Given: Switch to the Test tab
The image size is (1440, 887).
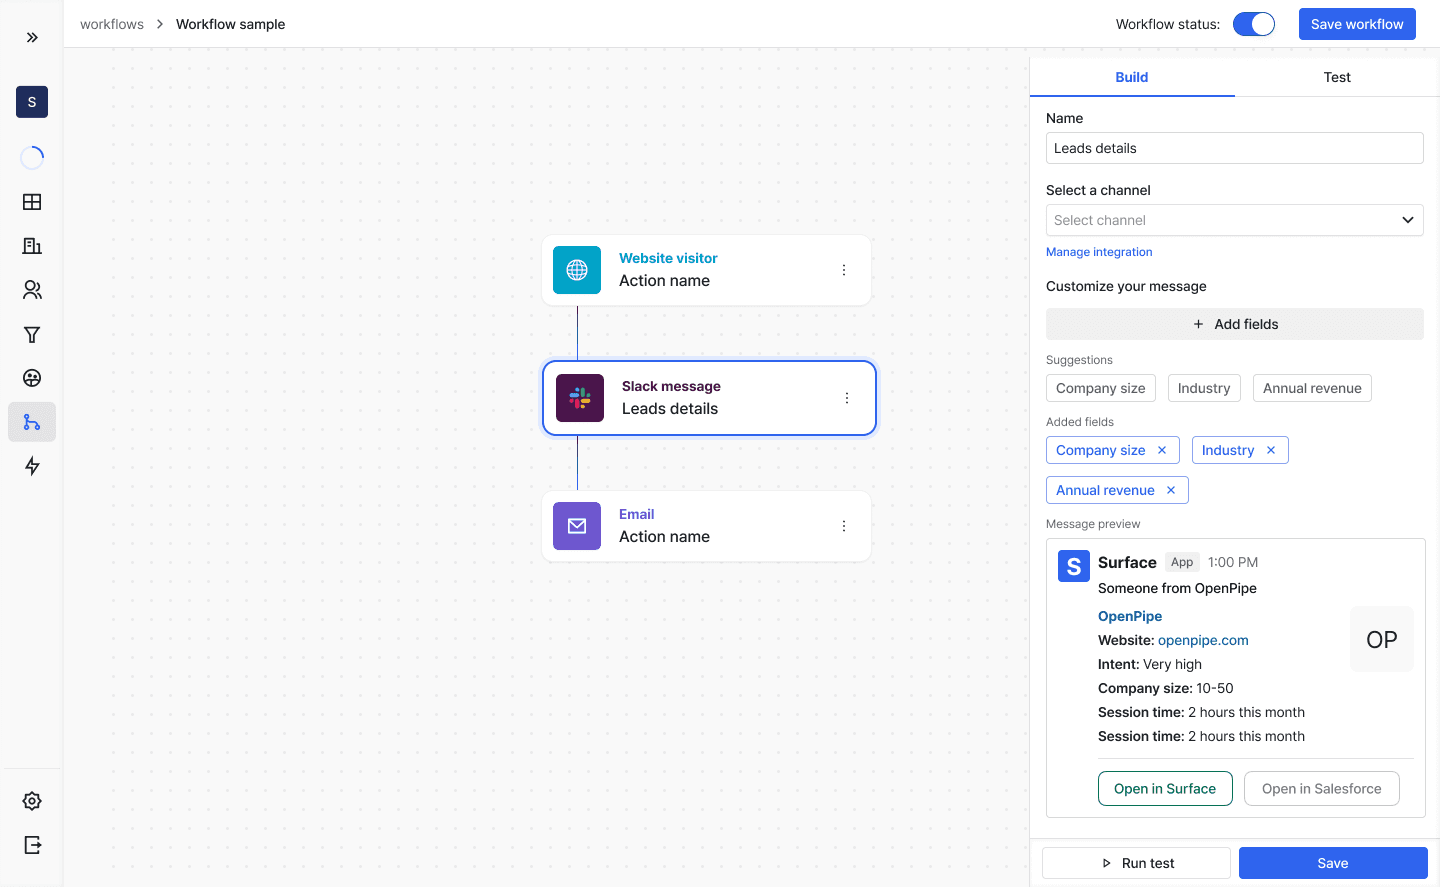Looking at the screenshot, I should (x=1337, y=77).
